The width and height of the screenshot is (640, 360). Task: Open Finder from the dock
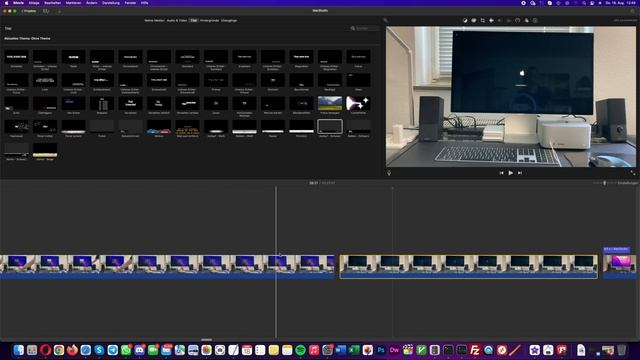[18, 350]
